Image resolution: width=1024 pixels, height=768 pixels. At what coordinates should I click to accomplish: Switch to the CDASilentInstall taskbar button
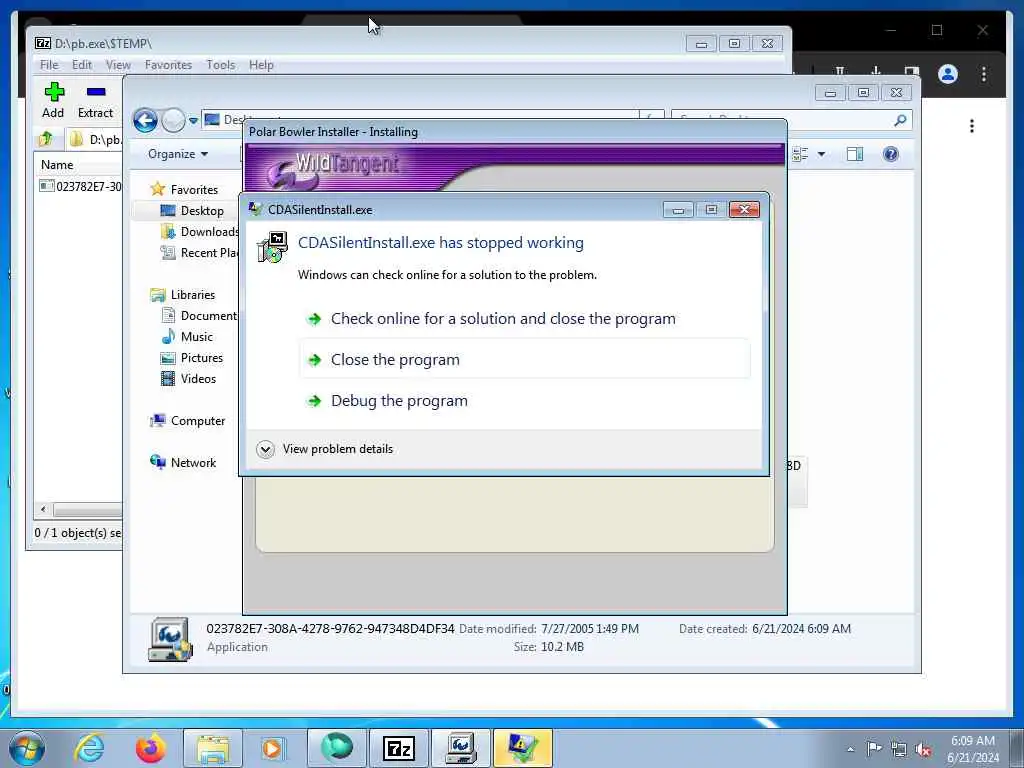pyautogui.click(x=522, y=748)
